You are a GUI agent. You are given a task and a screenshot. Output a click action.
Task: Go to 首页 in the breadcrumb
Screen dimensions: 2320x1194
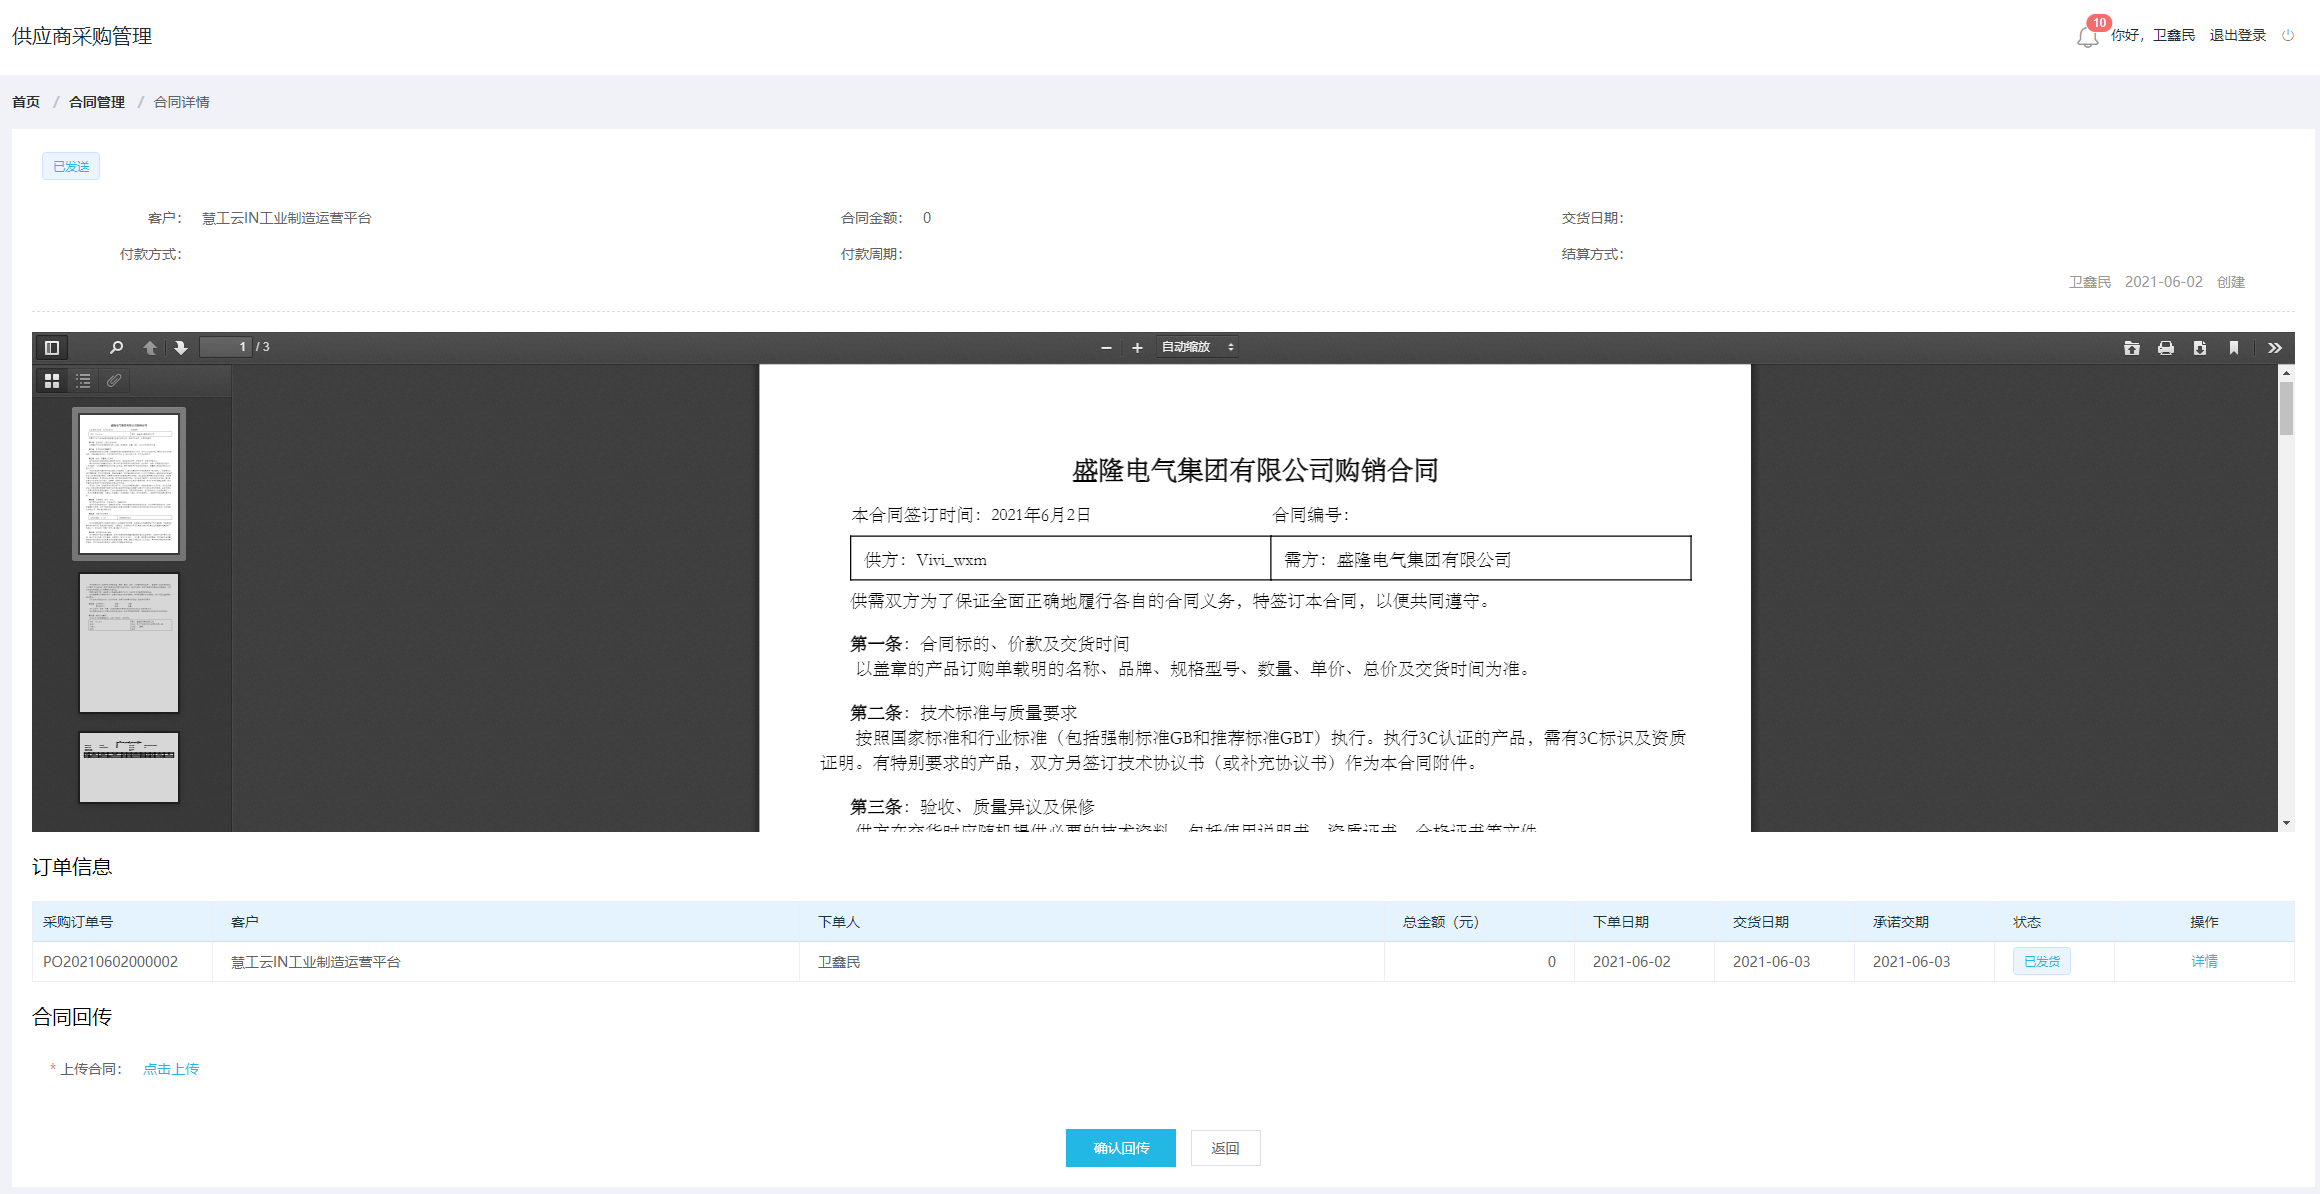(26, 102)
